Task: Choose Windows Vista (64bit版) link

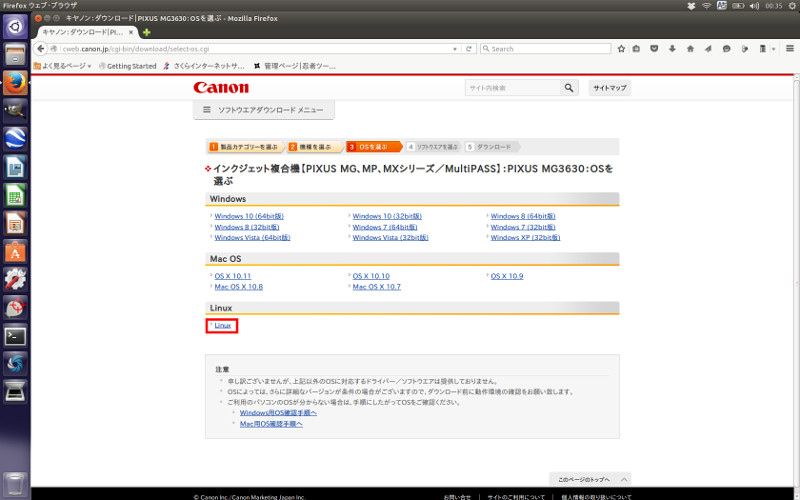Action: 253,238
